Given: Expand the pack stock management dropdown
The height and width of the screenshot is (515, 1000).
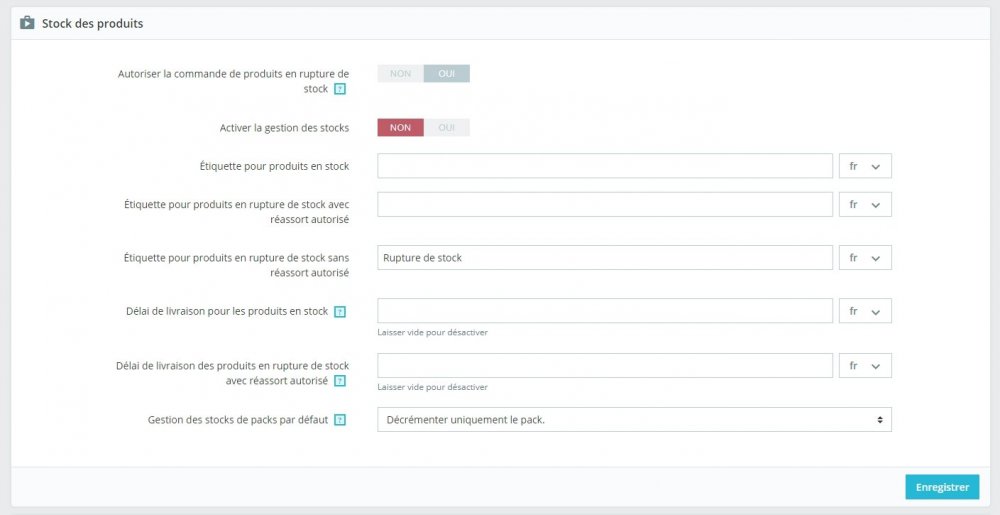Looking at the screenshot, I should point(634,420).
